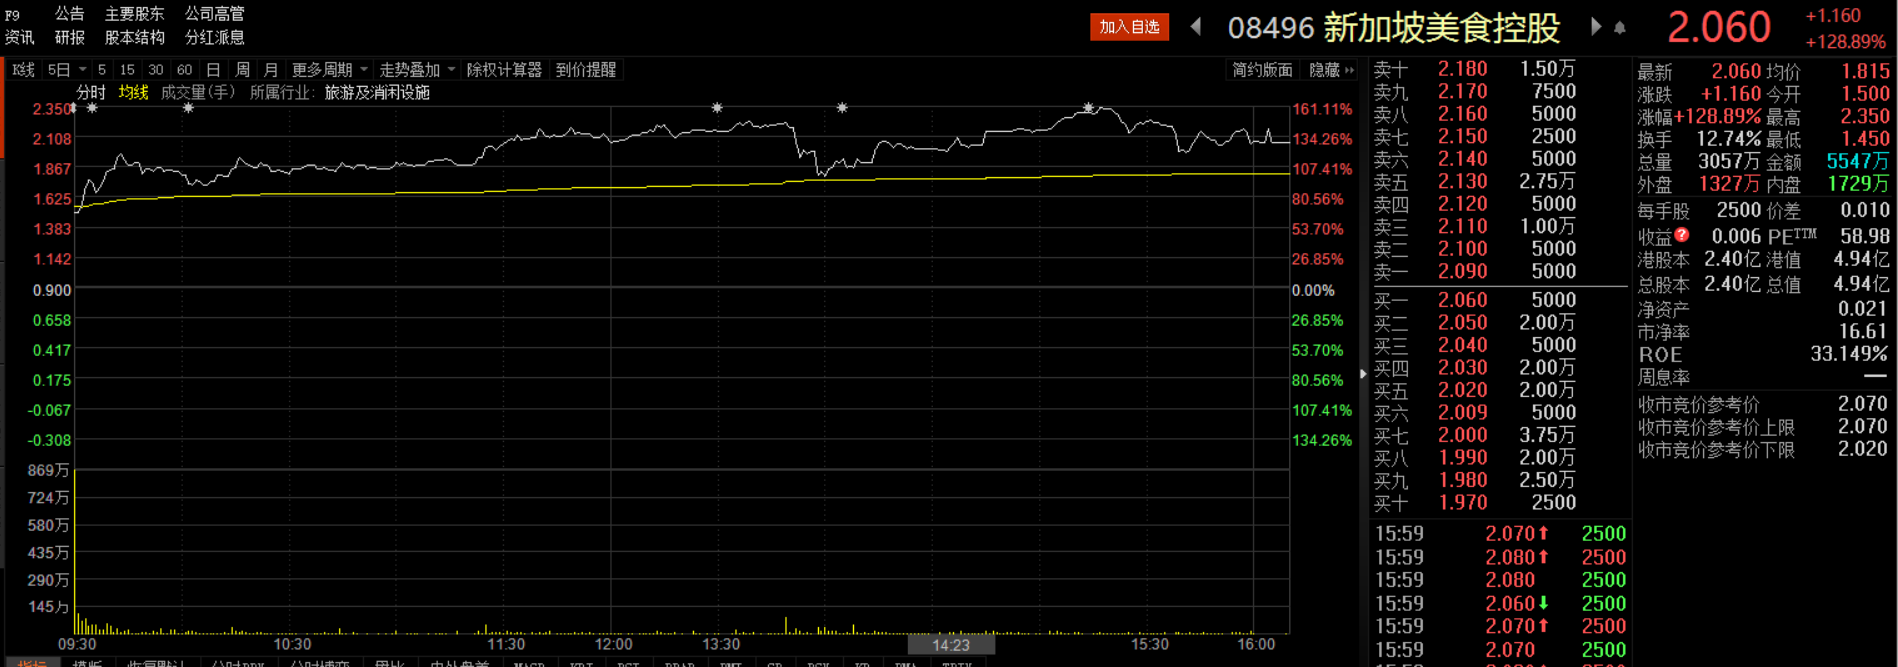Screen dimensions: 1898x667
Task: Set a 到价提醒 price alert
Action: 585,70
